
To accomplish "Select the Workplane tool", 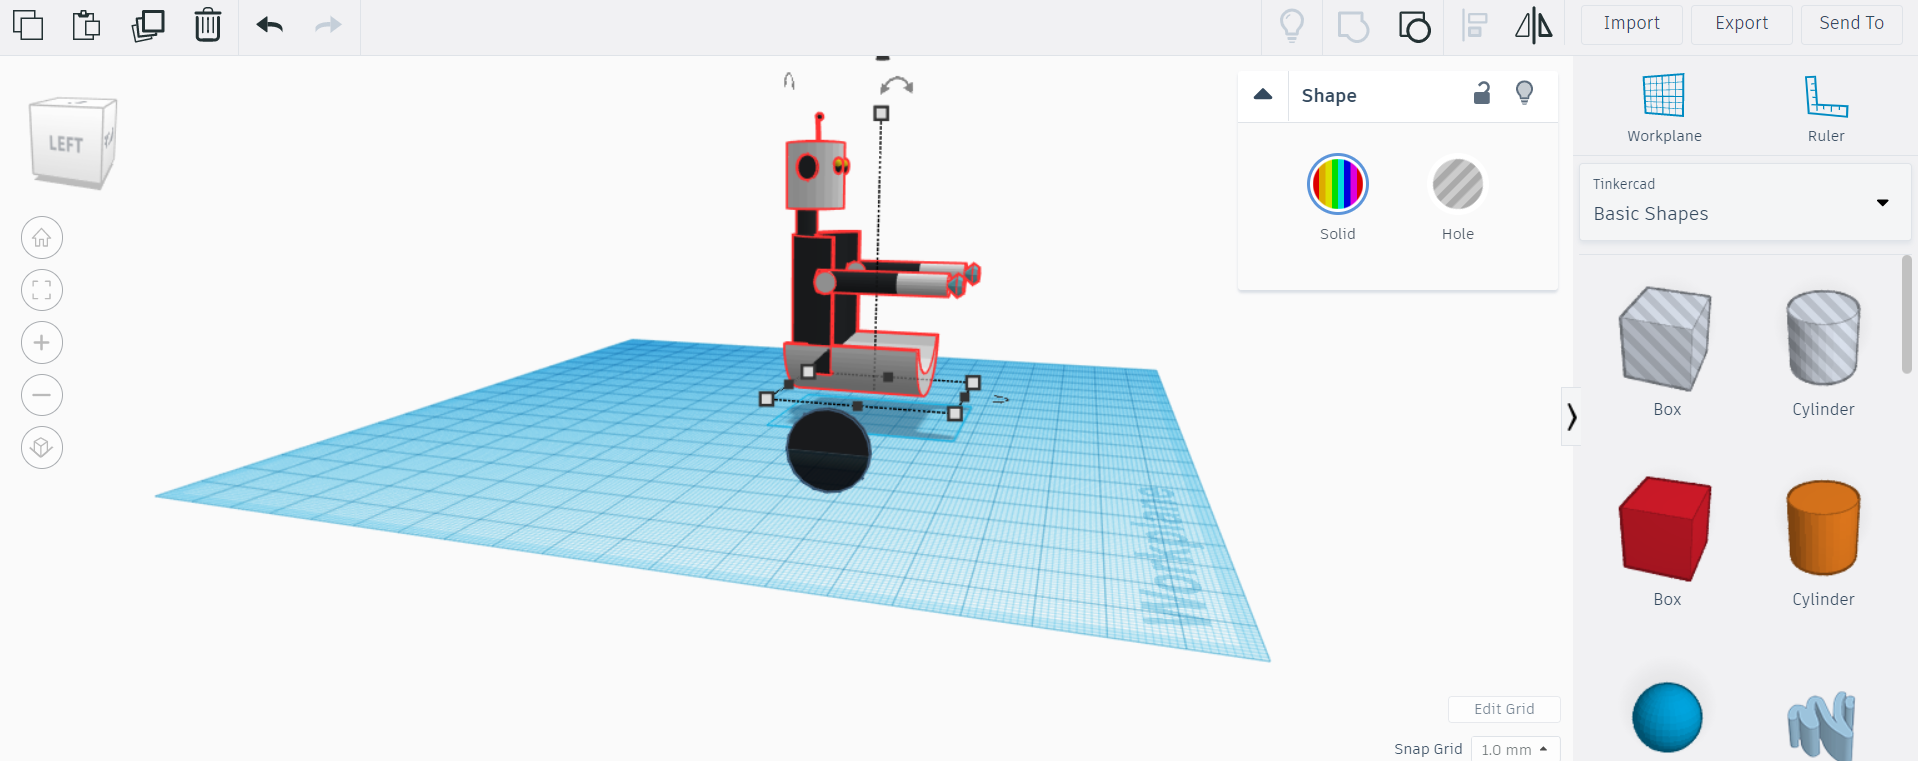I will coord(1664,108).
